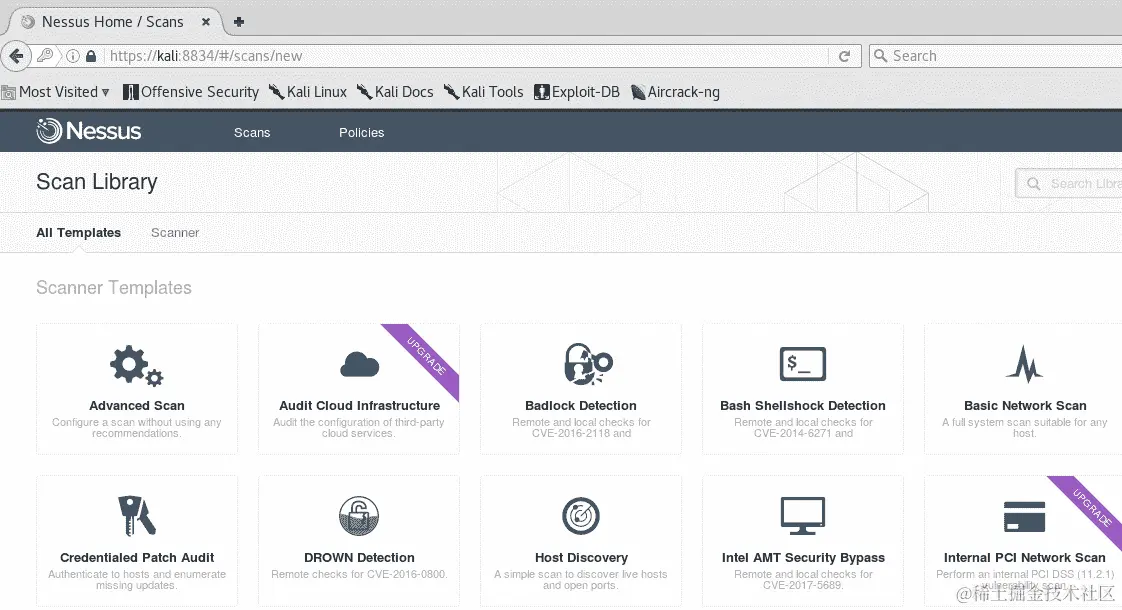Reload the page with refresh icon
The image size is (1122, 610).
coord(844,56)
